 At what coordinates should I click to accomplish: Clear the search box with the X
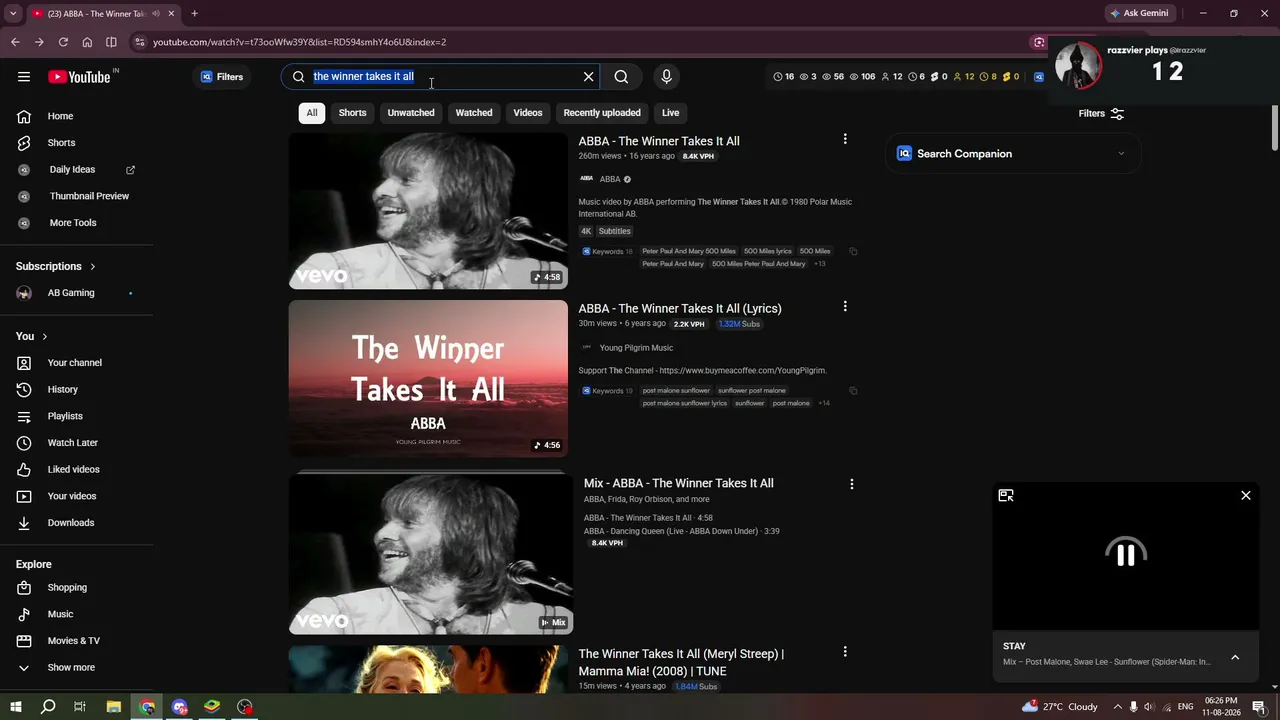pos(589,77)
